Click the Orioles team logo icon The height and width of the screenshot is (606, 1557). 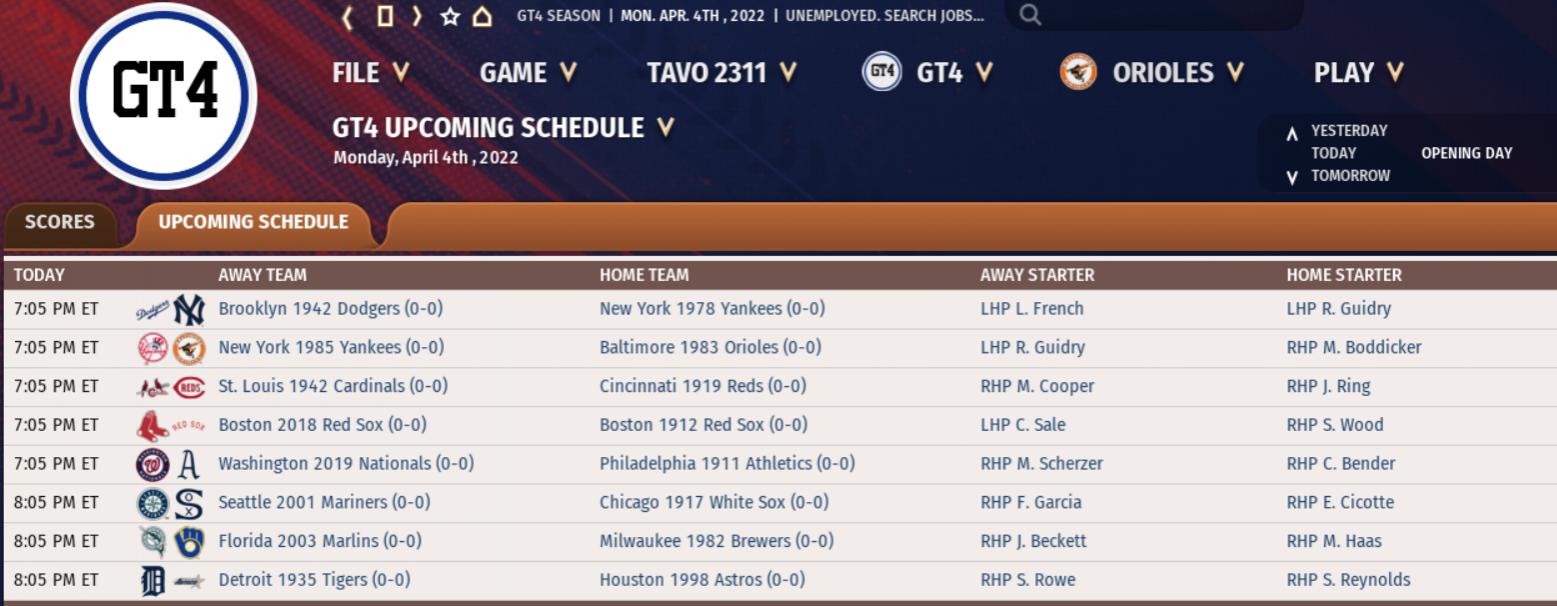pyautogui.click(x=1078, y=72)
